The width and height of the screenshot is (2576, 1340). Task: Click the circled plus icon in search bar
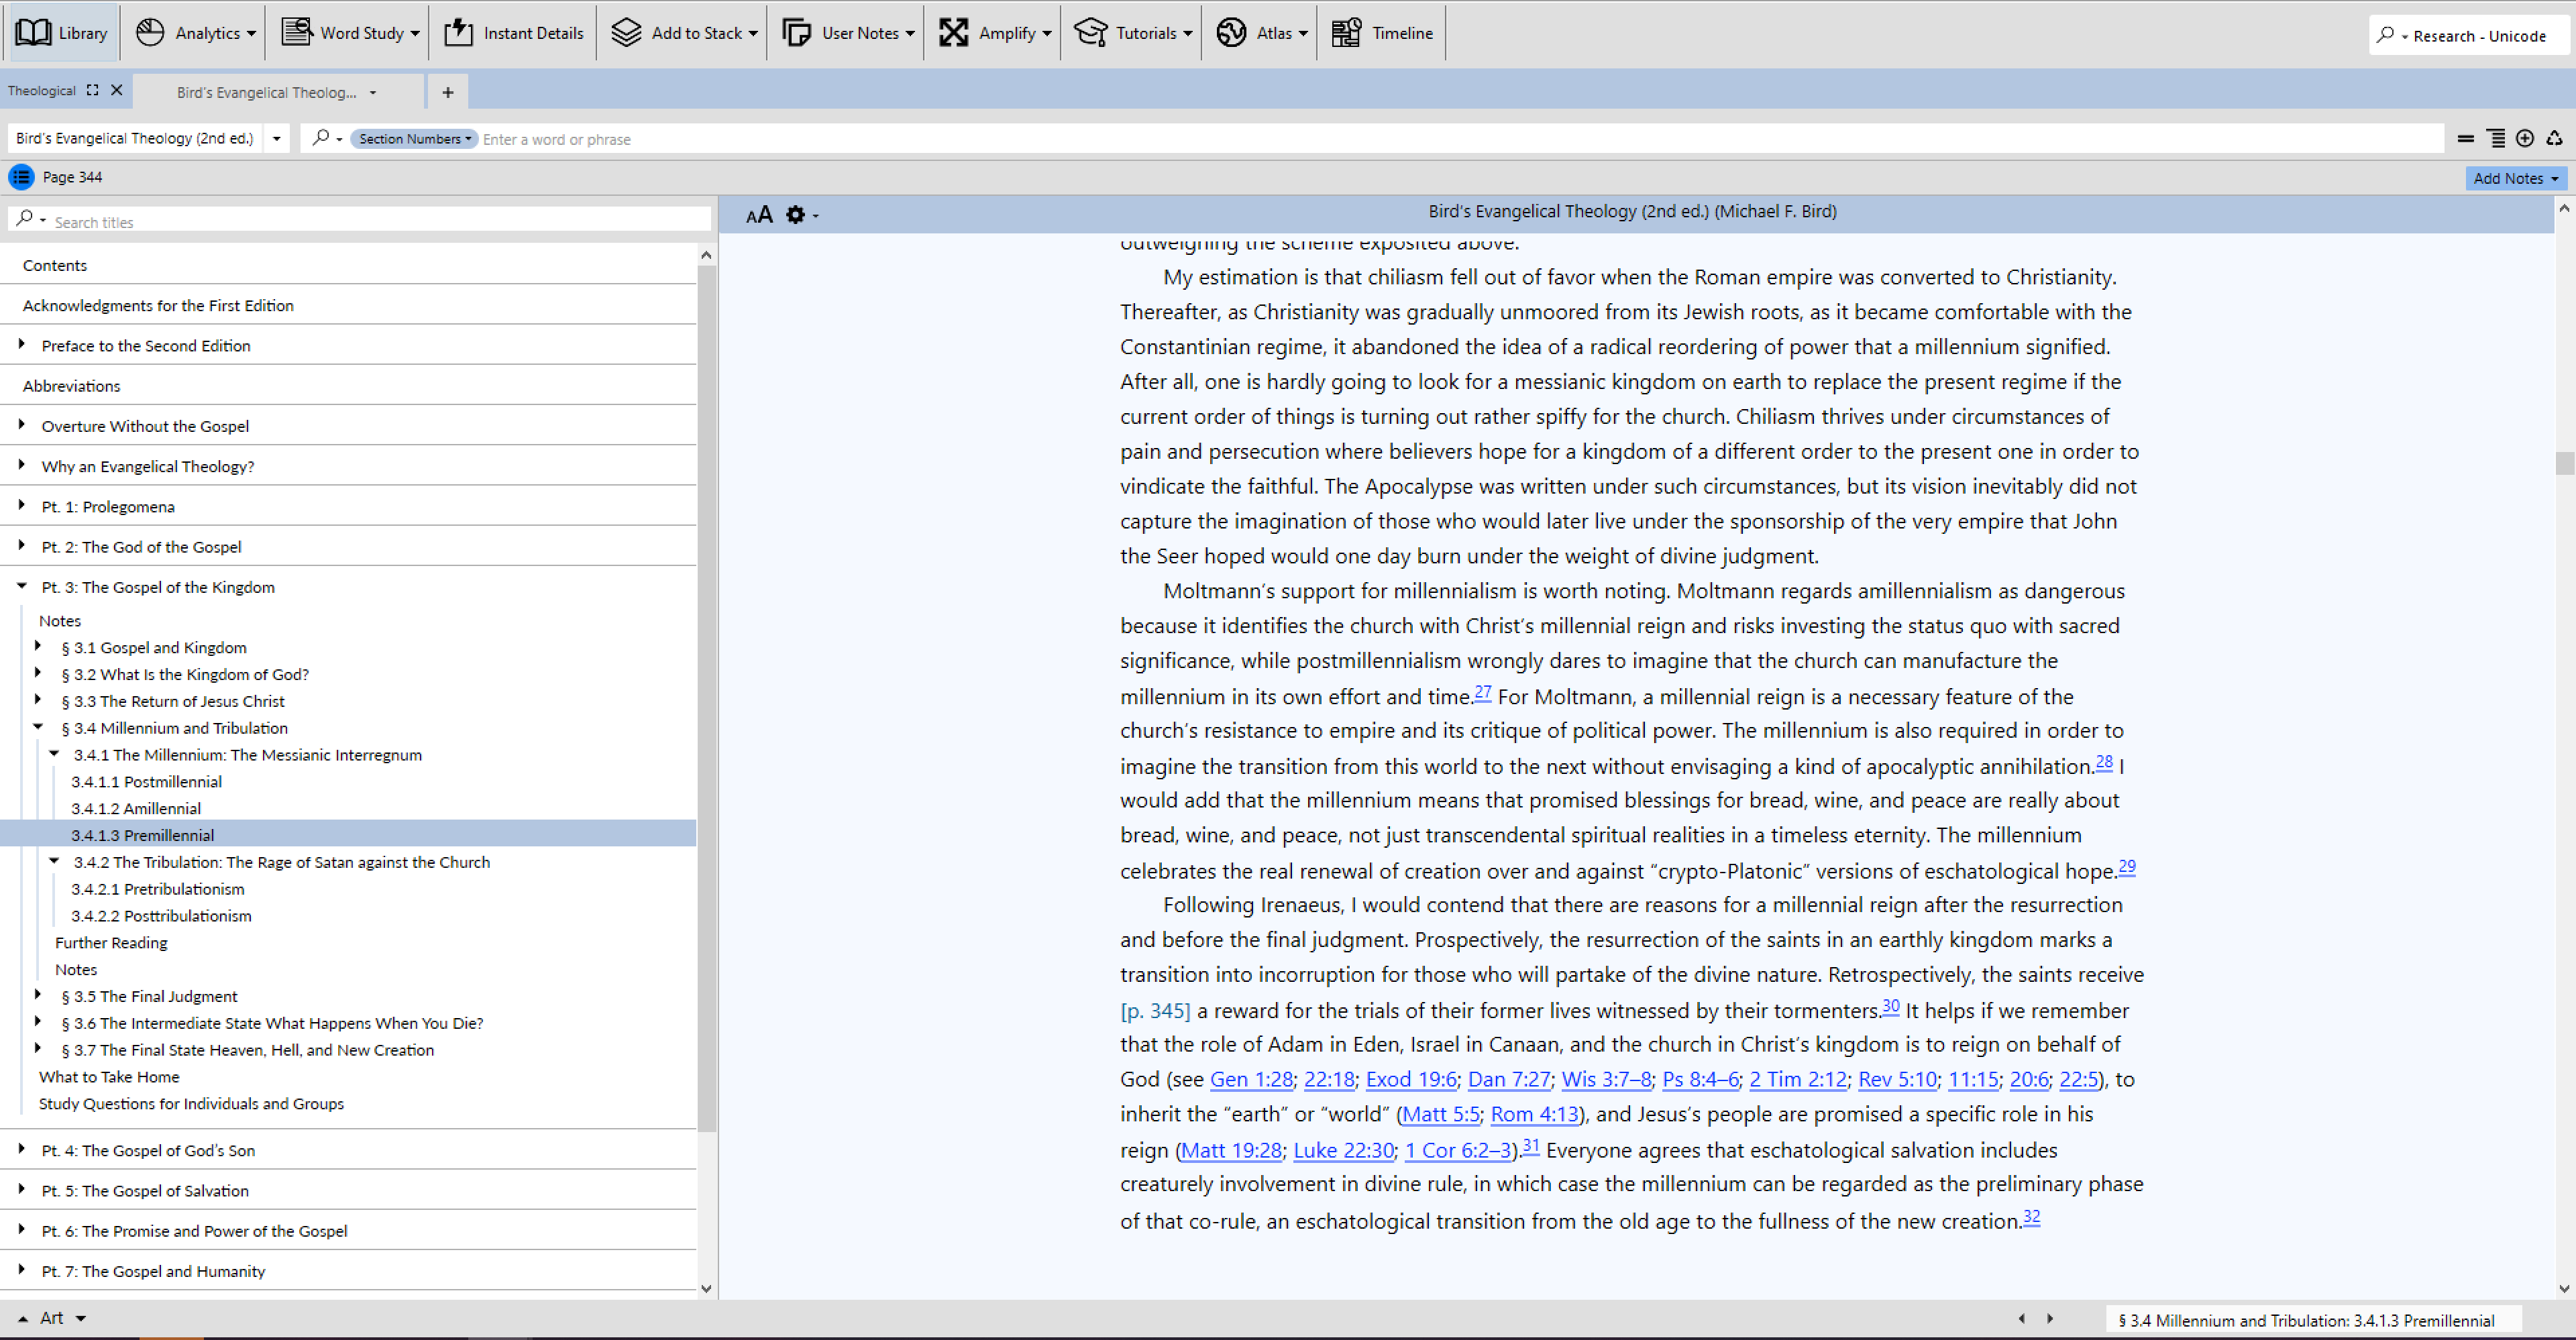coord(2524,138)
